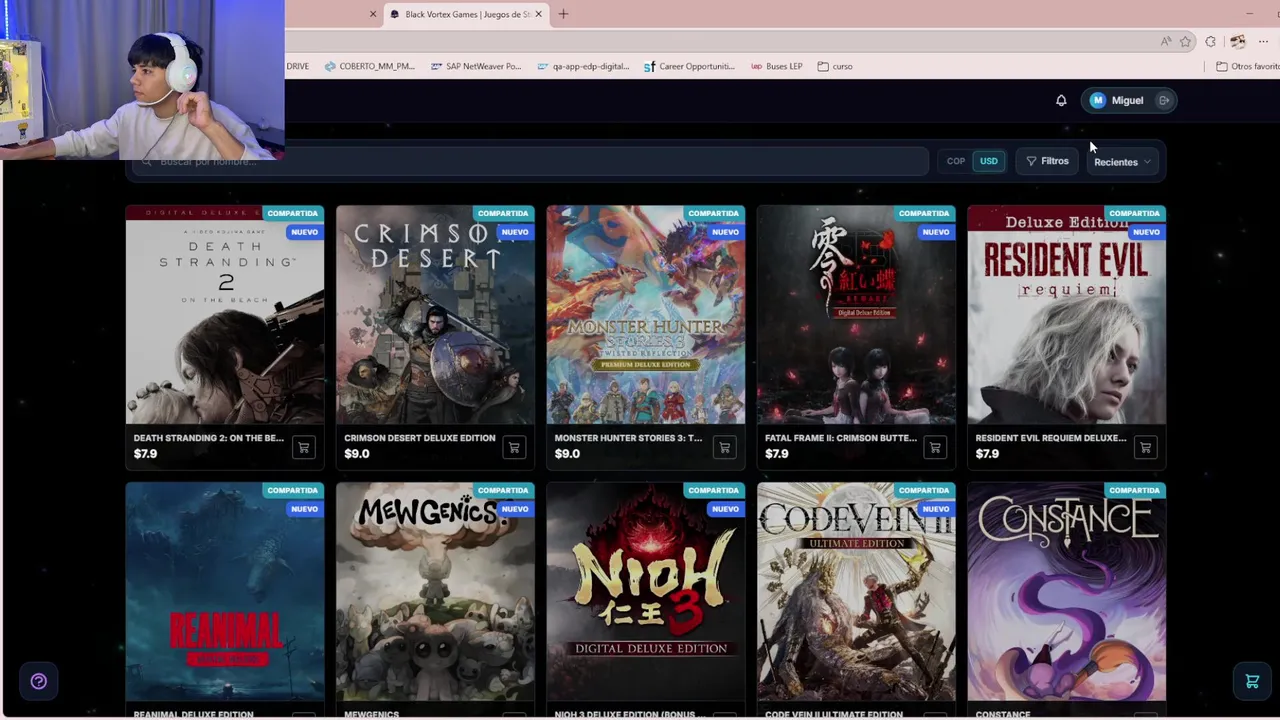The width and height of the screenshot is (1280, 720).
Task: Click the NUEVO badge on Crimson Desert
Action: pos(515,232)
